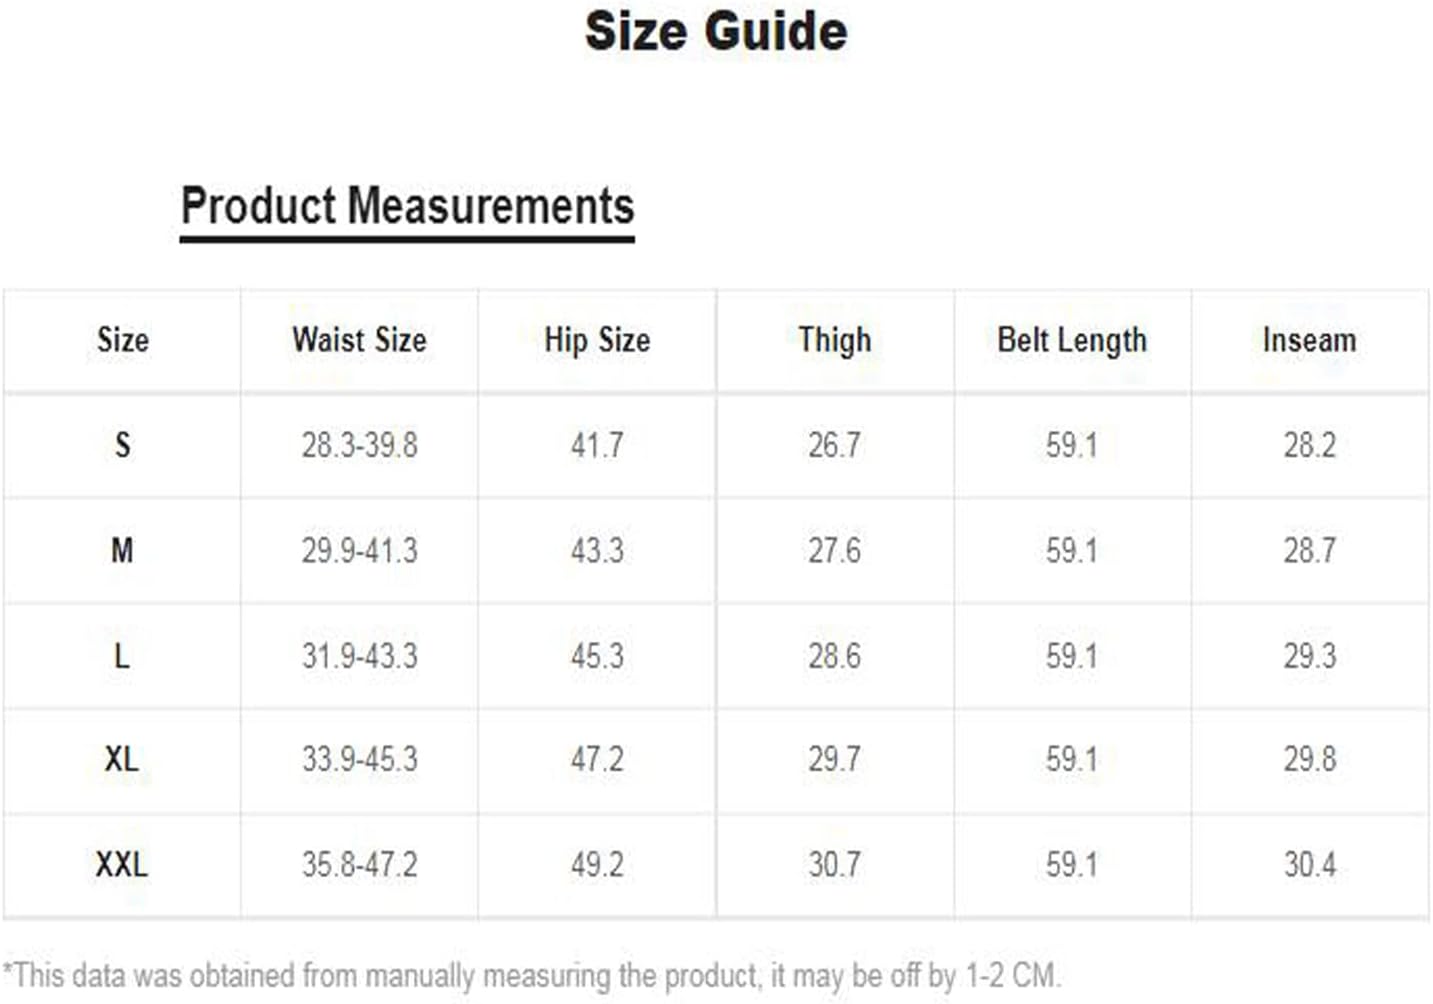1433x1004 pixels.
Task: Click hip value 43.3 for M
Action: pyautogui.click(x=597, y=550)
